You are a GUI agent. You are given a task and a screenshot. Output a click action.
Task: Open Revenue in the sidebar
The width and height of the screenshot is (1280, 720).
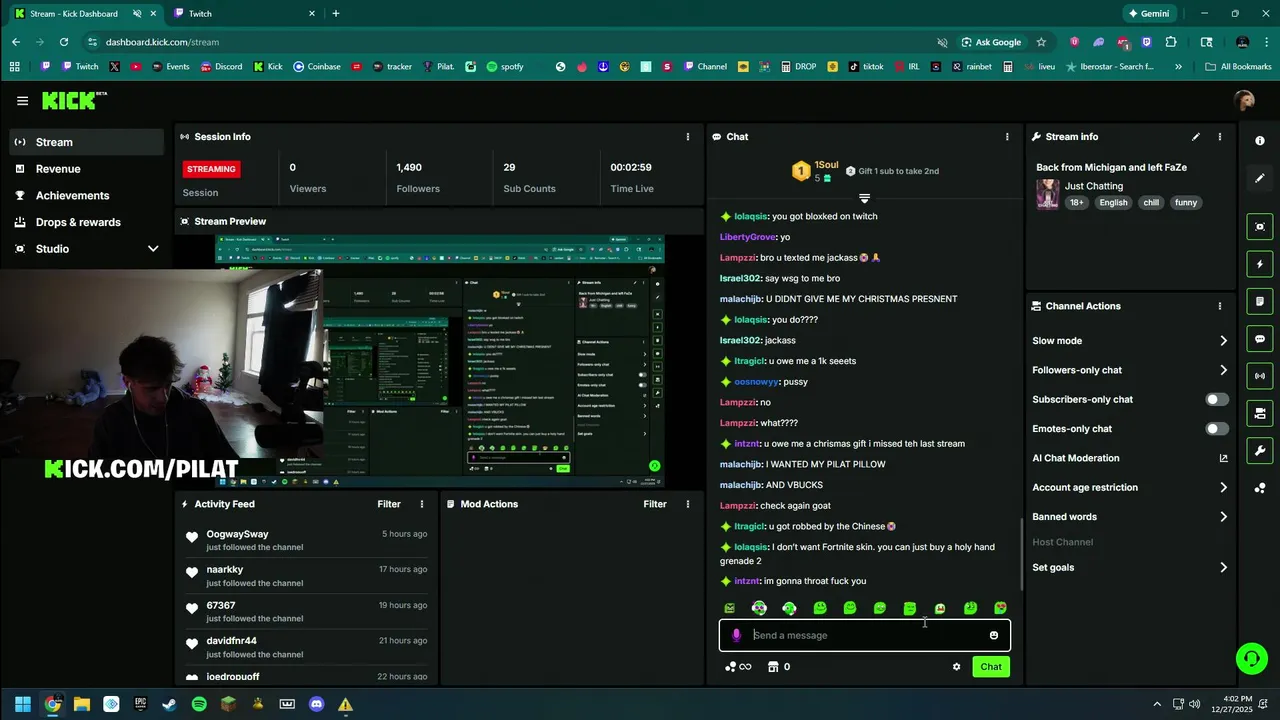pyautogui.click(x=86, y=169)
